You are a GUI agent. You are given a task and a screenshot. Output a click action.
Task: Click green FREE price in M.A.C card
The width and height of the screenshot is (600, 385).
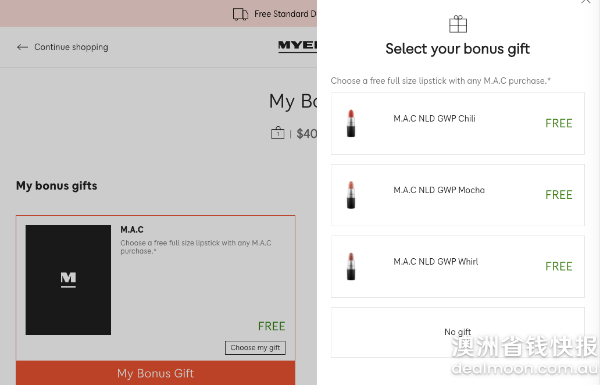[x=271, y=326]
